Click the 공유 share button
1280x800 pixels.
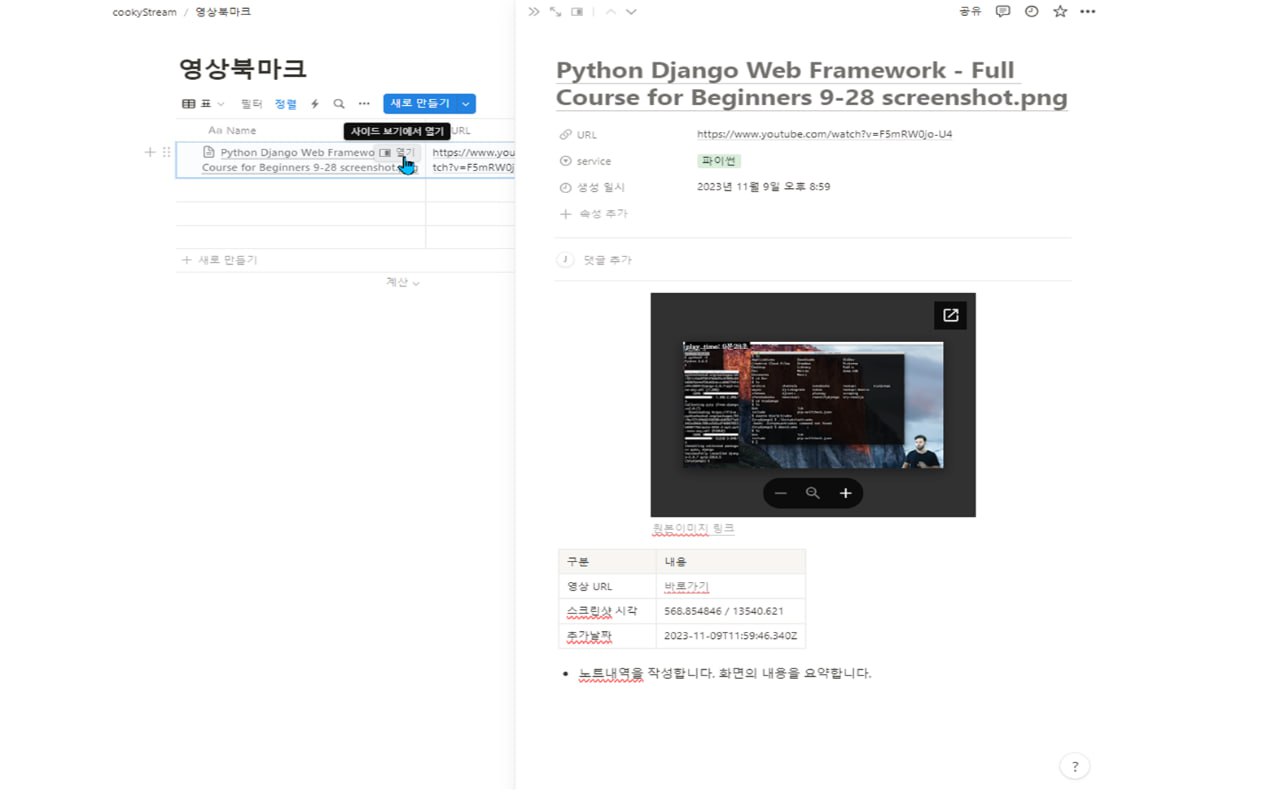pos(969,11)
